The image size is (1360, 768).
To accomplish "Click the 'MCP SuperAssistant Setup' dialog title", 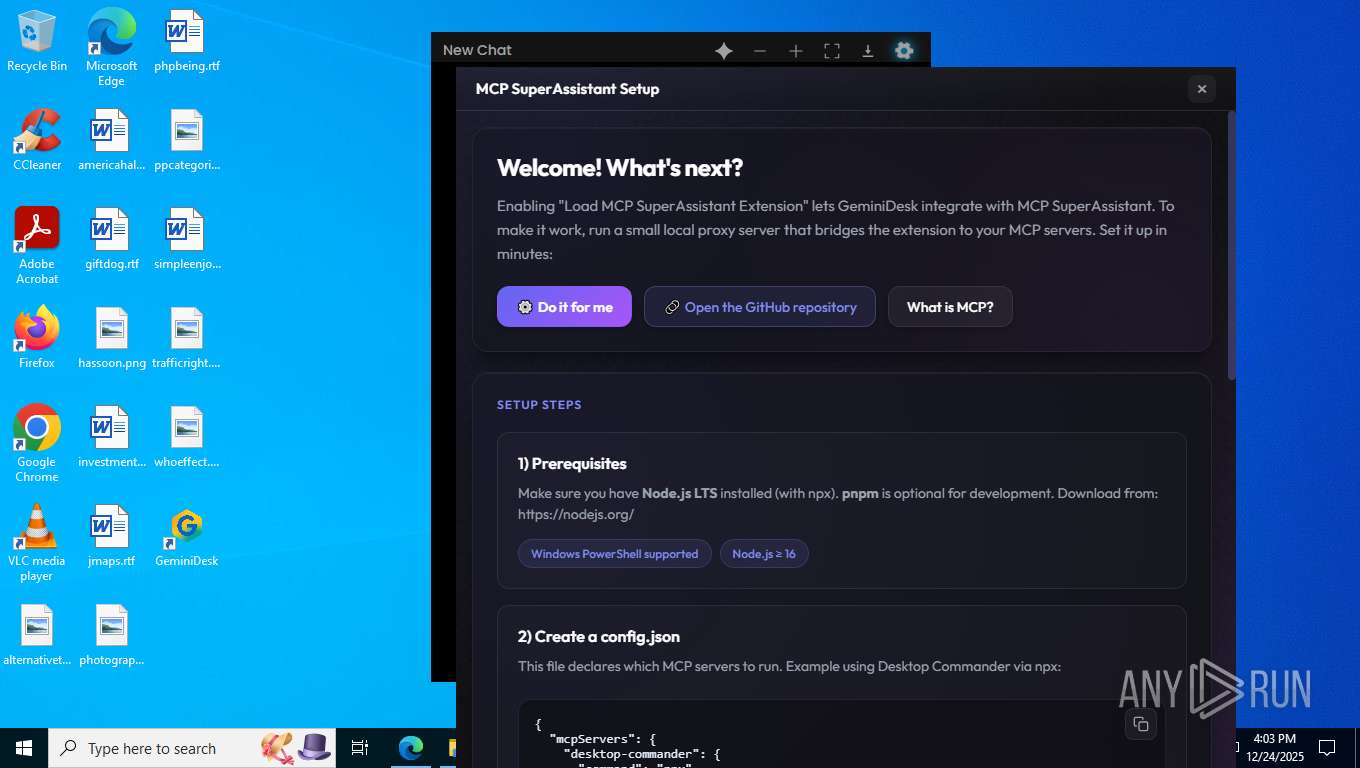I will coord(567,89).
